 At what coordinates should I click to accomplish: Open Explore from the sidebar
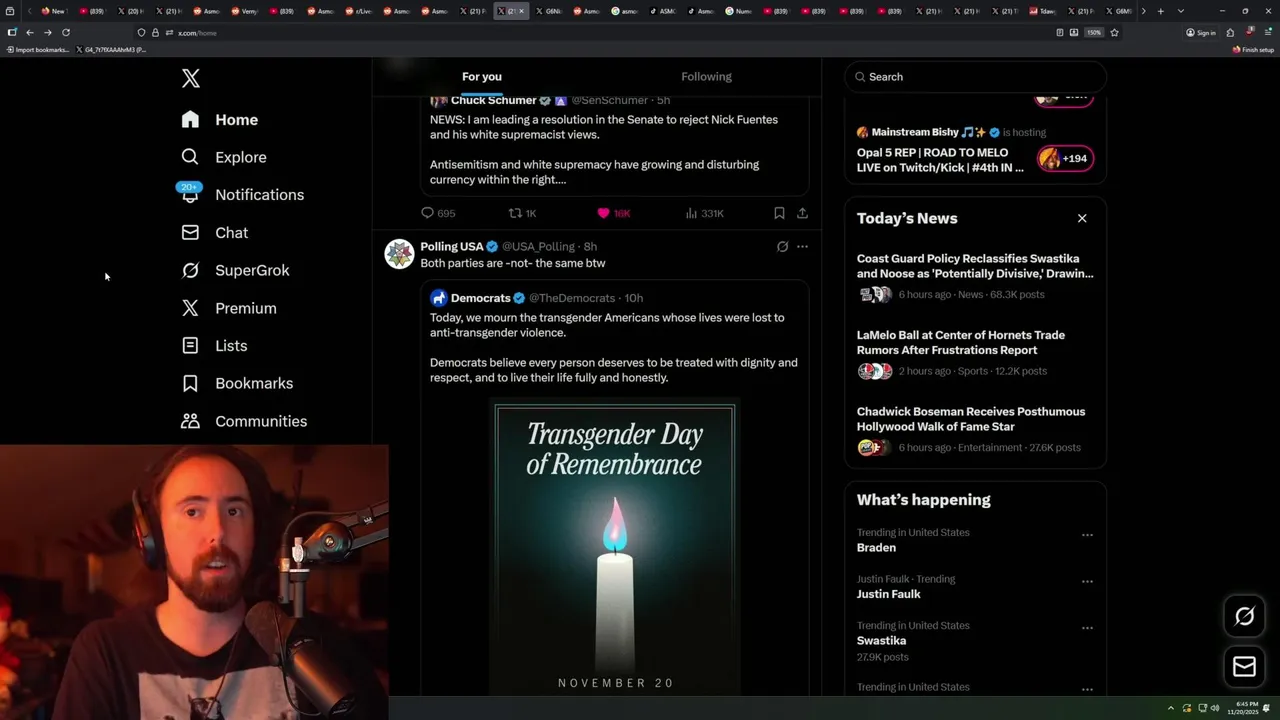click(x=223, y=157)
